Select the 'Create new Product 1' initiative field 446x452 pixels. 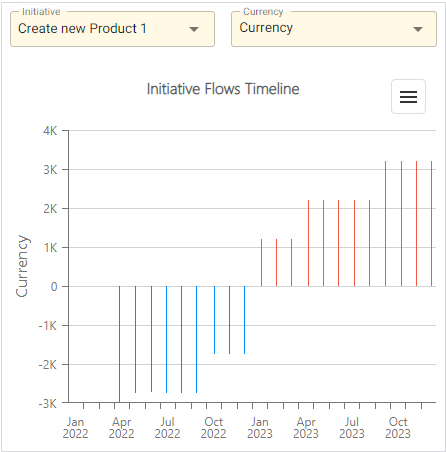coord(112,29)
